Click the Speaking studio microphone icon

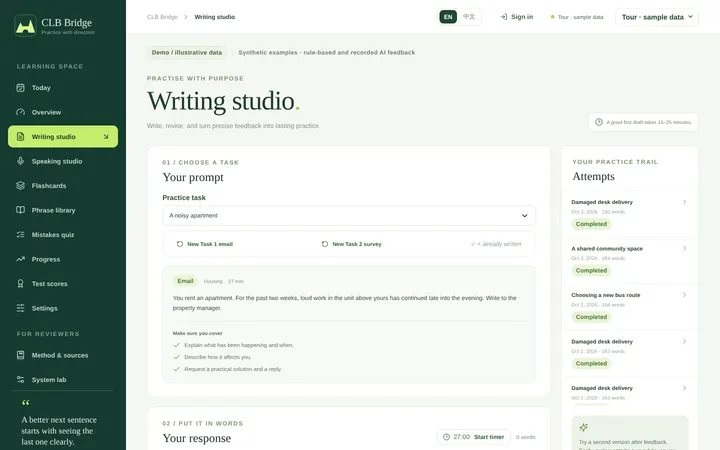point(20,161)
